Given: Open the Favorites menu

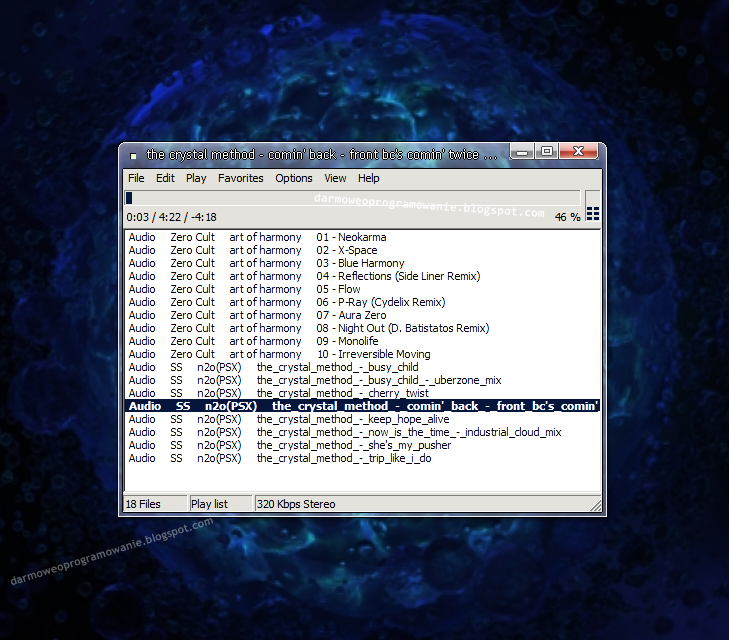Looking at the screenshot, I should (240, 178).
